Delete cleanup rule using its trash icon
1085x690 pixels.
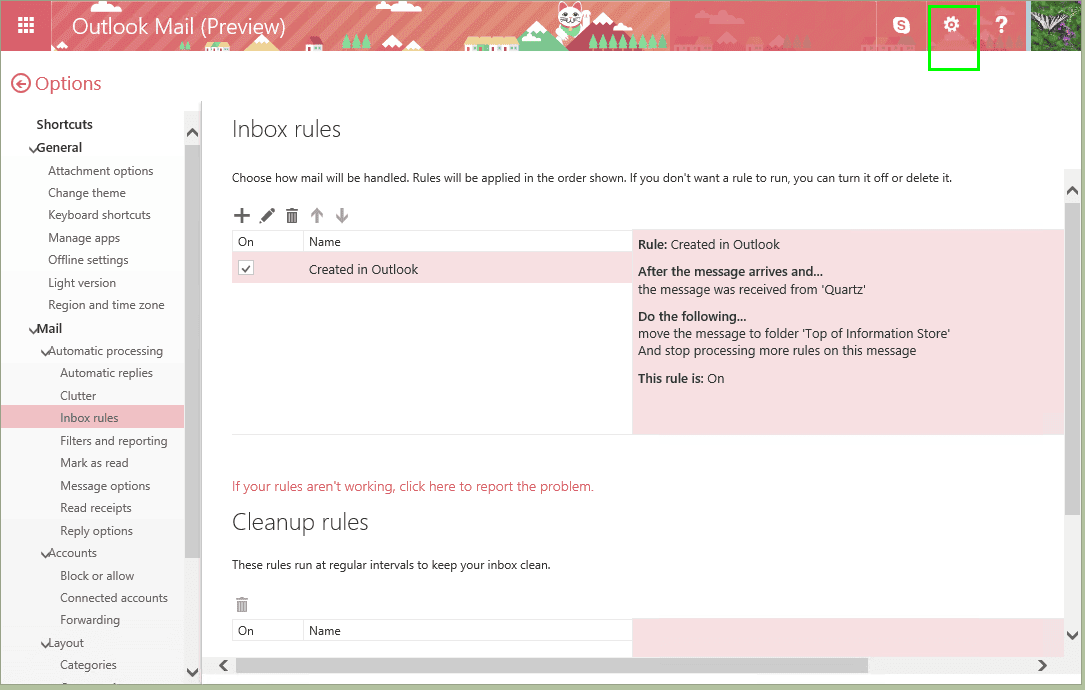[x=241, y=605]
